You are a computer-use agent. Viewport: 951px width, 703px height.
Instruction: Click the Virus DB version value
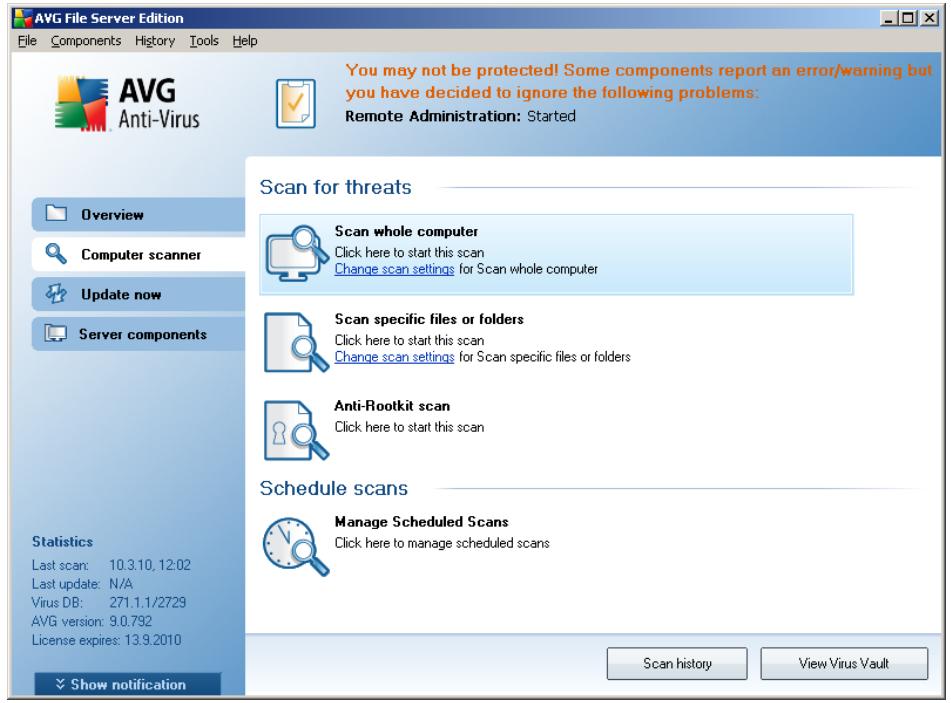coord(147,603)
